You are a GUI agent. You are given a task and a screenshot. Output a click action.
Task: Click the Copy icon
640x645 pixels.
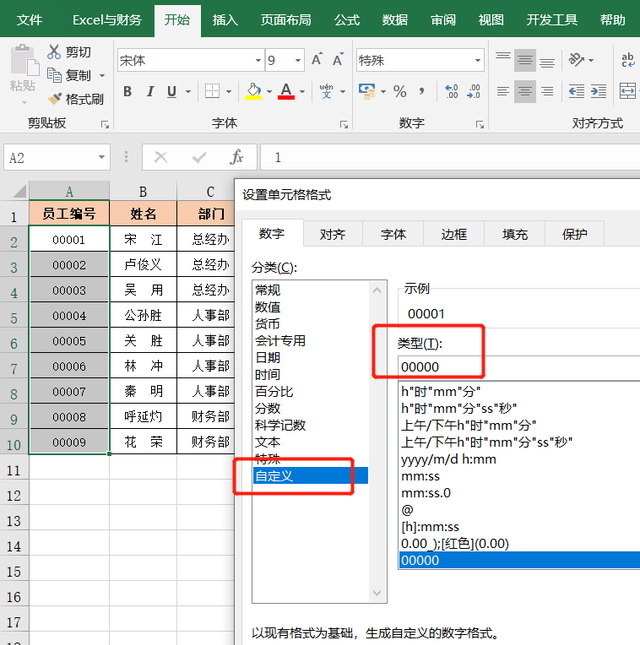coord(54,75)
